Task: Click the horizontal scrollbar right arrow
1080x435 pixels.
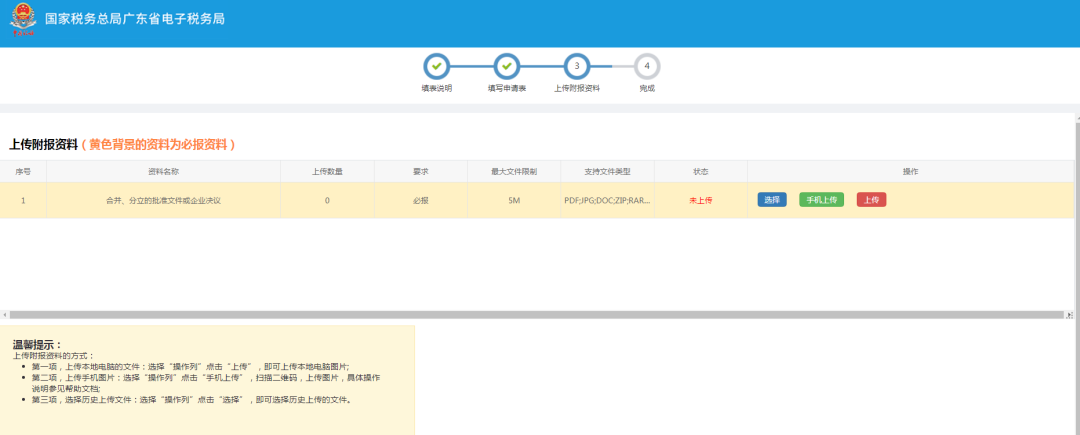Action: point(1070,315)
